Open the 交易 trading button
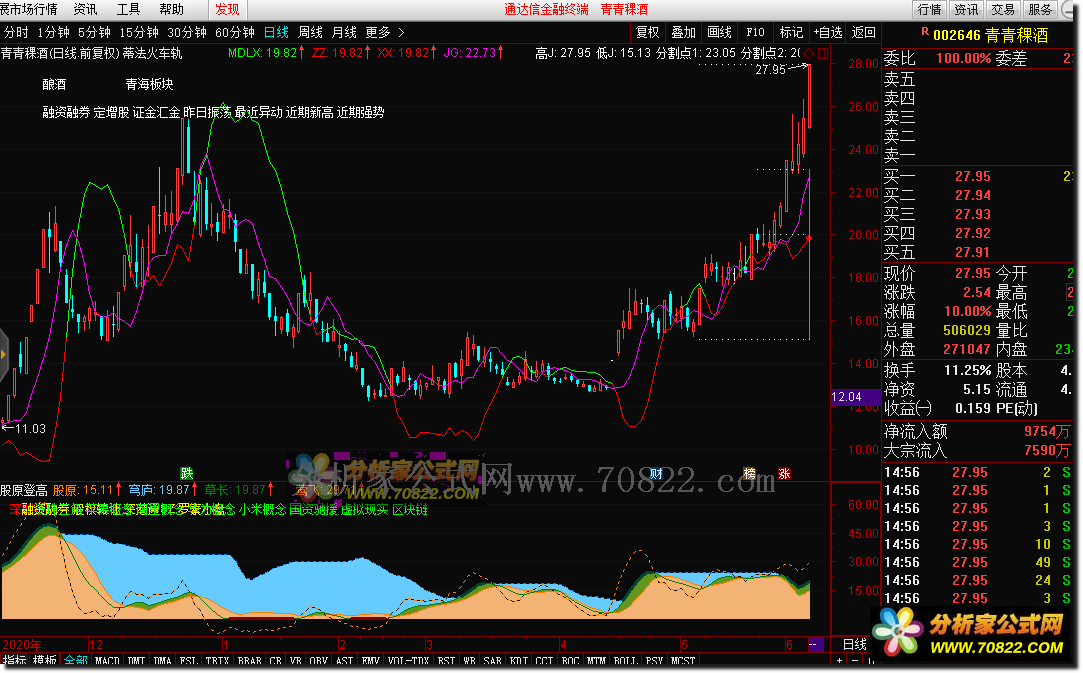Viewport: 1083px width, 673px height. click(x=1002, y=9)
